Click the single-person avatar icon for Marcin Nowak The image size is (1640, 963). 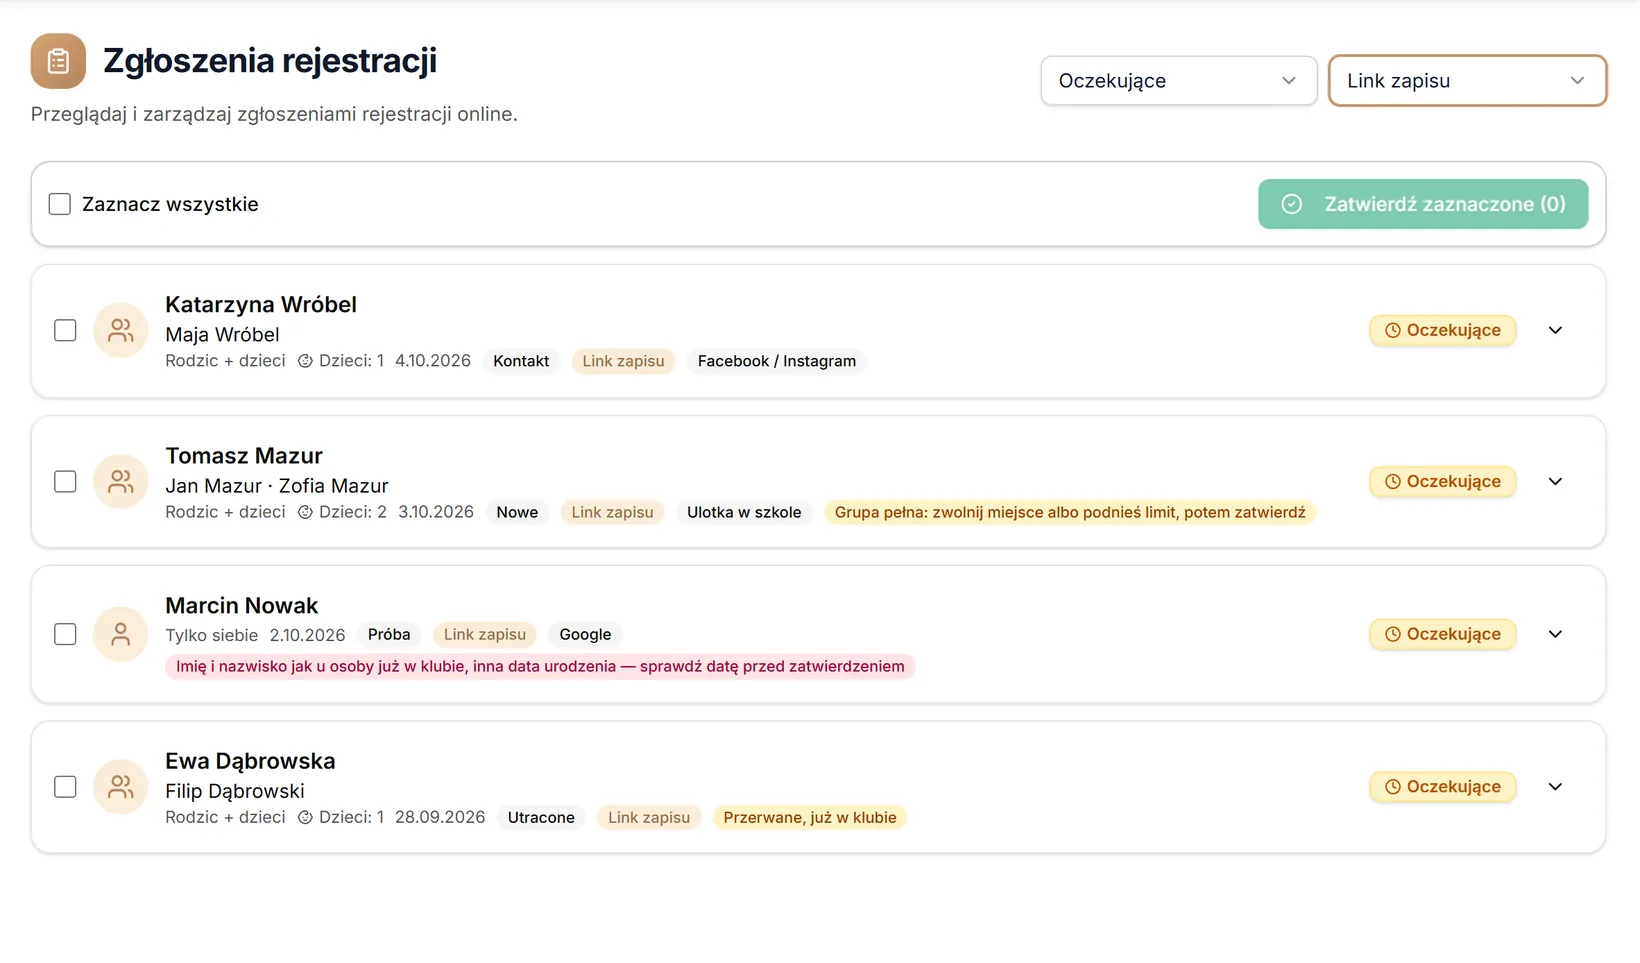(x=121, y=634)
